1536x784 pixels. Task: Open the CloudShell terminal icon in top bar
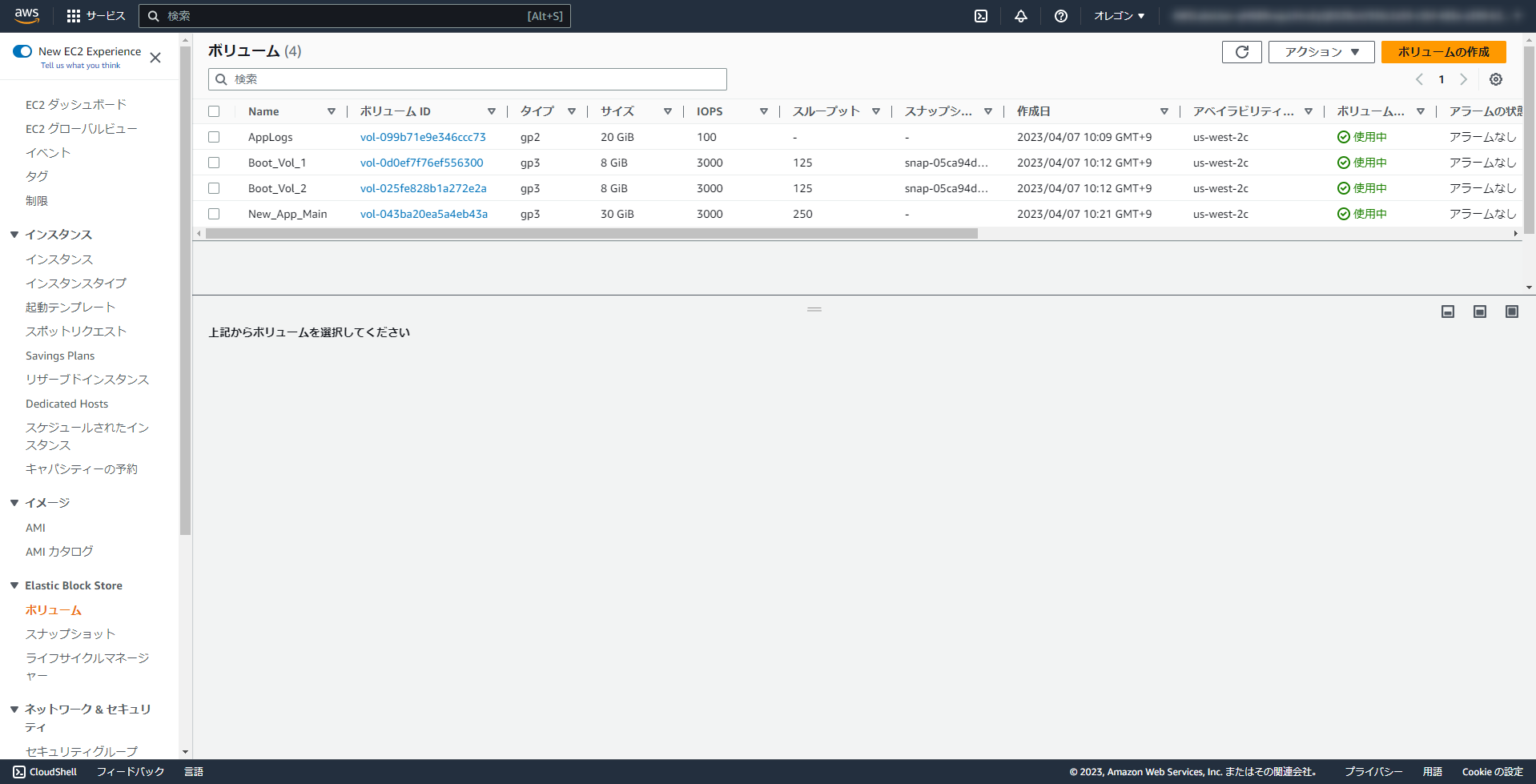(x=980, y=15)
